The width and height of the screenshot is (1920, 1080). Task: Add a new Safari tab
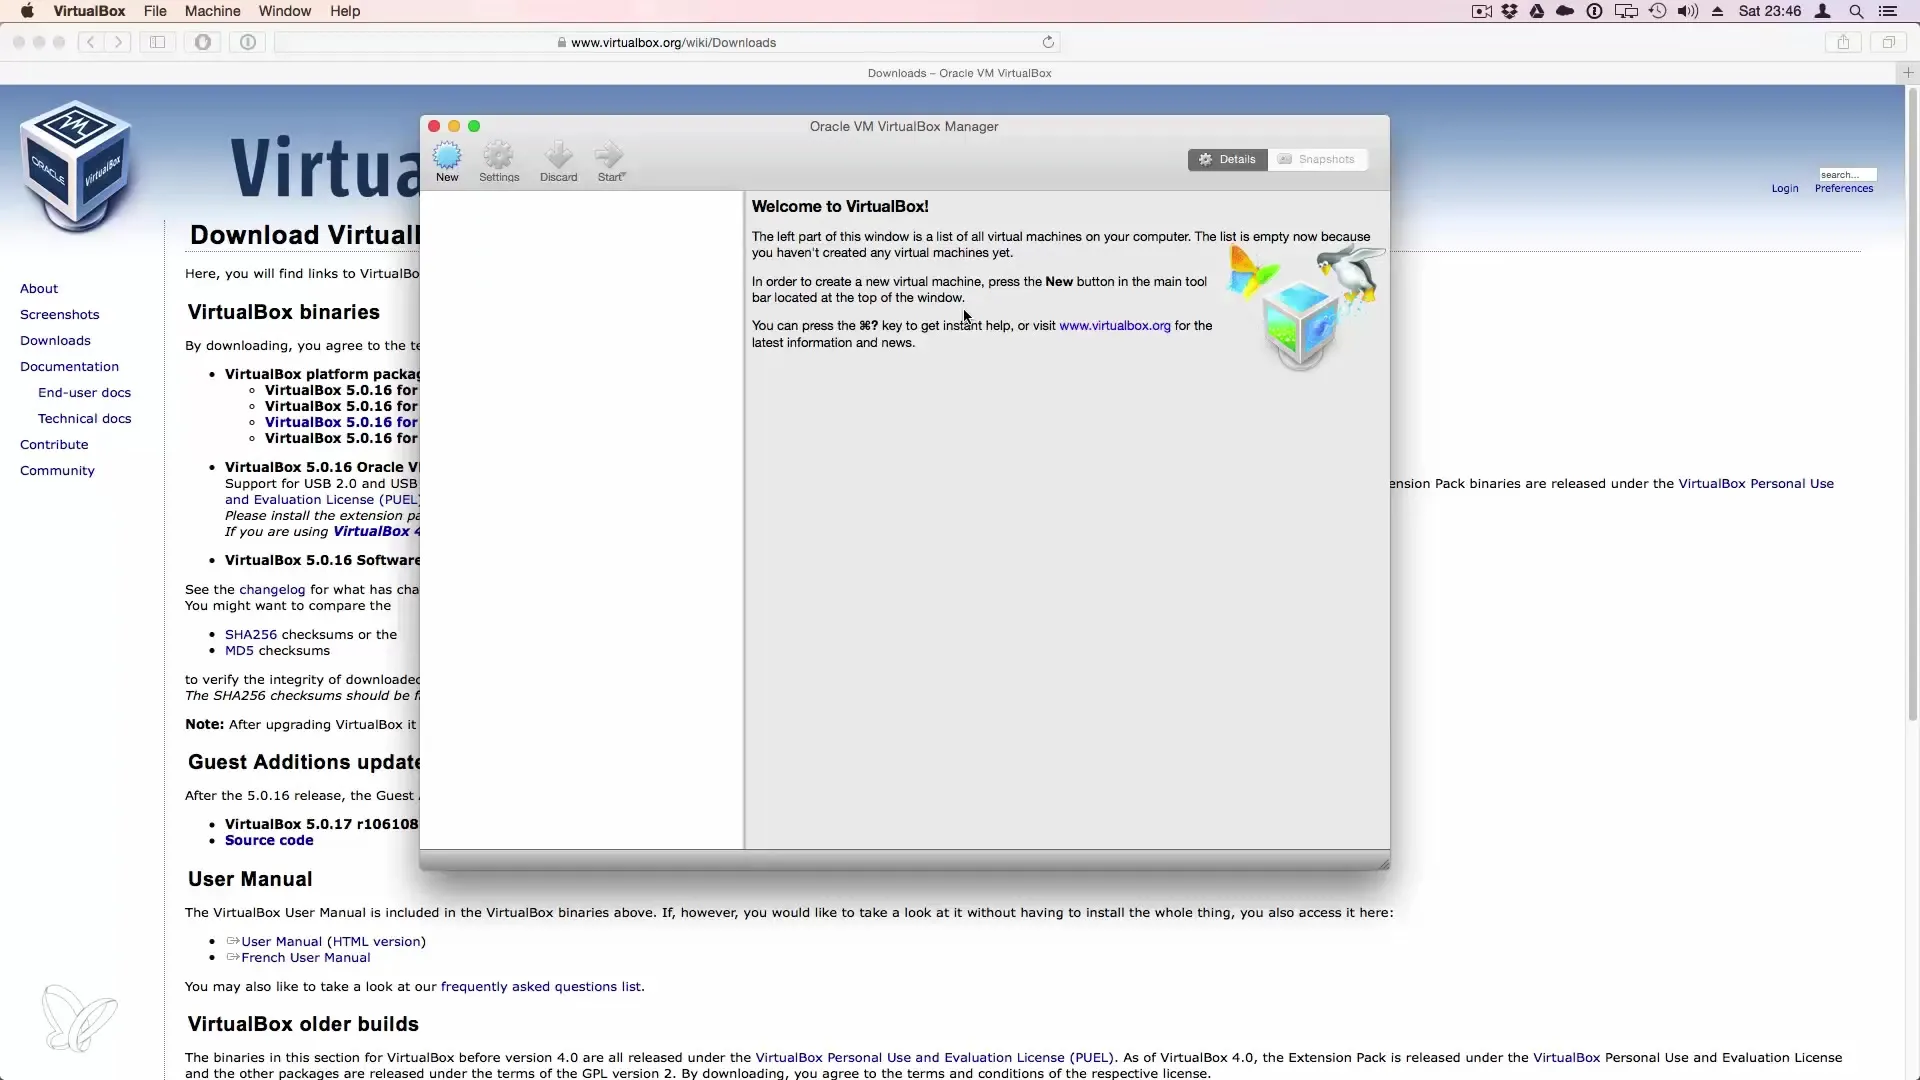[1908, 72]
